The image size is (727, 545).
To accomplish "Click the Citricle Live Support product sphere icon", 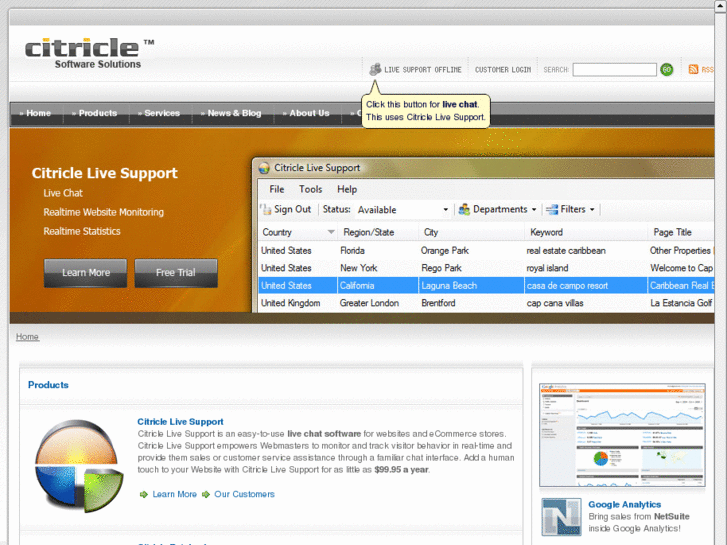I will click(x=79, y=465).
